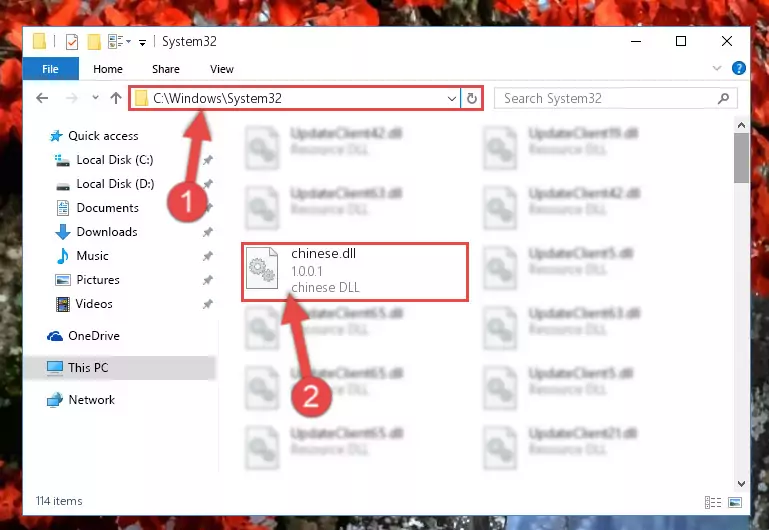
Task: Select OneDrive in navigation pane
Action: 94,336
